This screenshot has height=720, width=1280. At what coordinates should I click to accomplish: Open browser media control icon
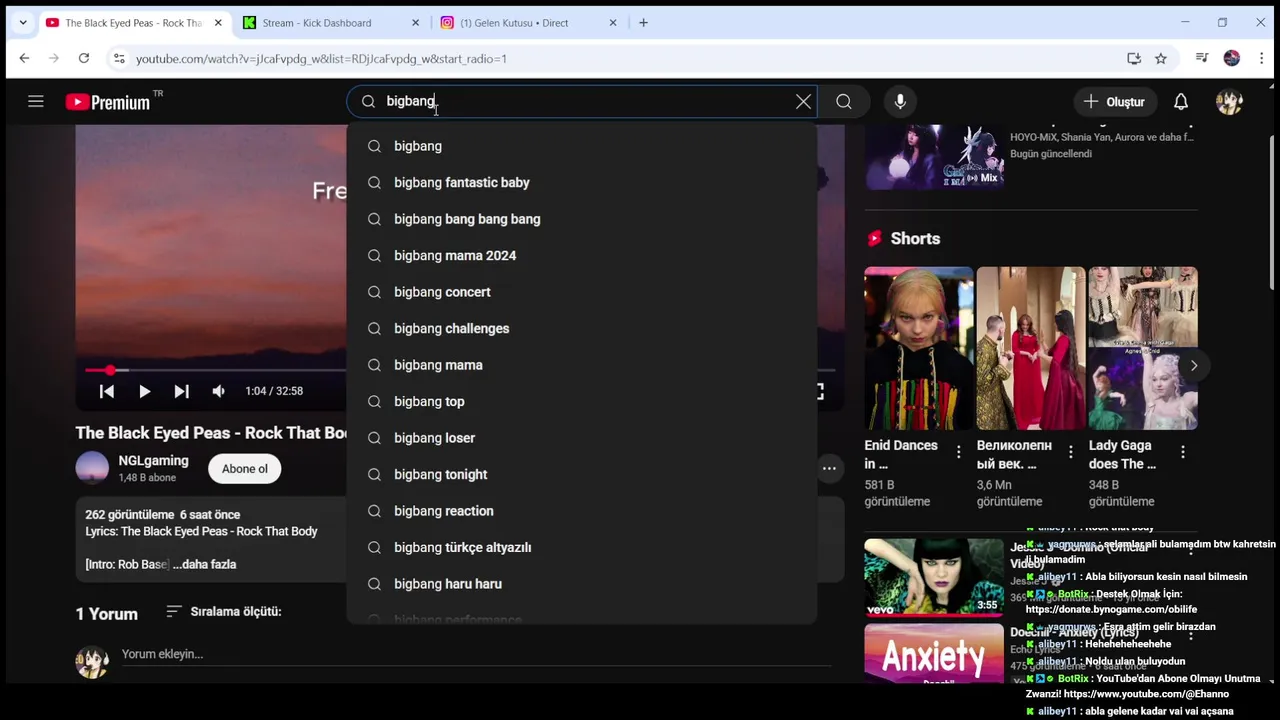click(x=1202, y=58)
